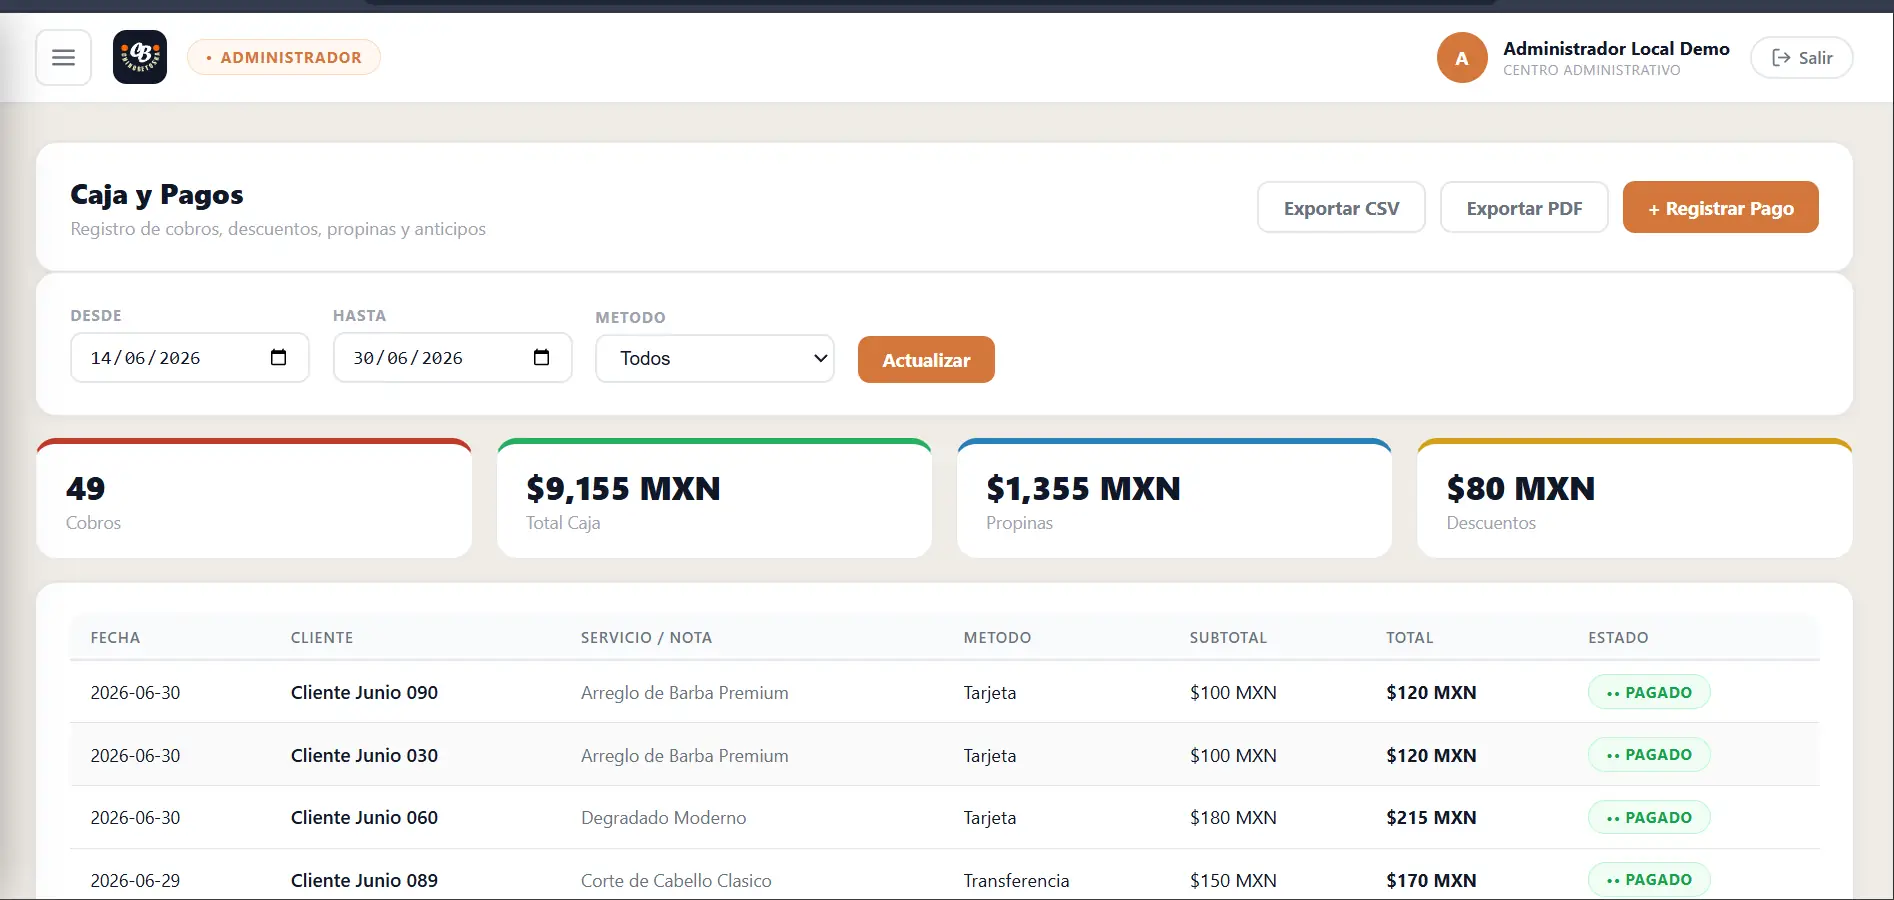This screenshot has height=900, width=1894.
Task: Click the Salir logout button
Action: 1801,58
